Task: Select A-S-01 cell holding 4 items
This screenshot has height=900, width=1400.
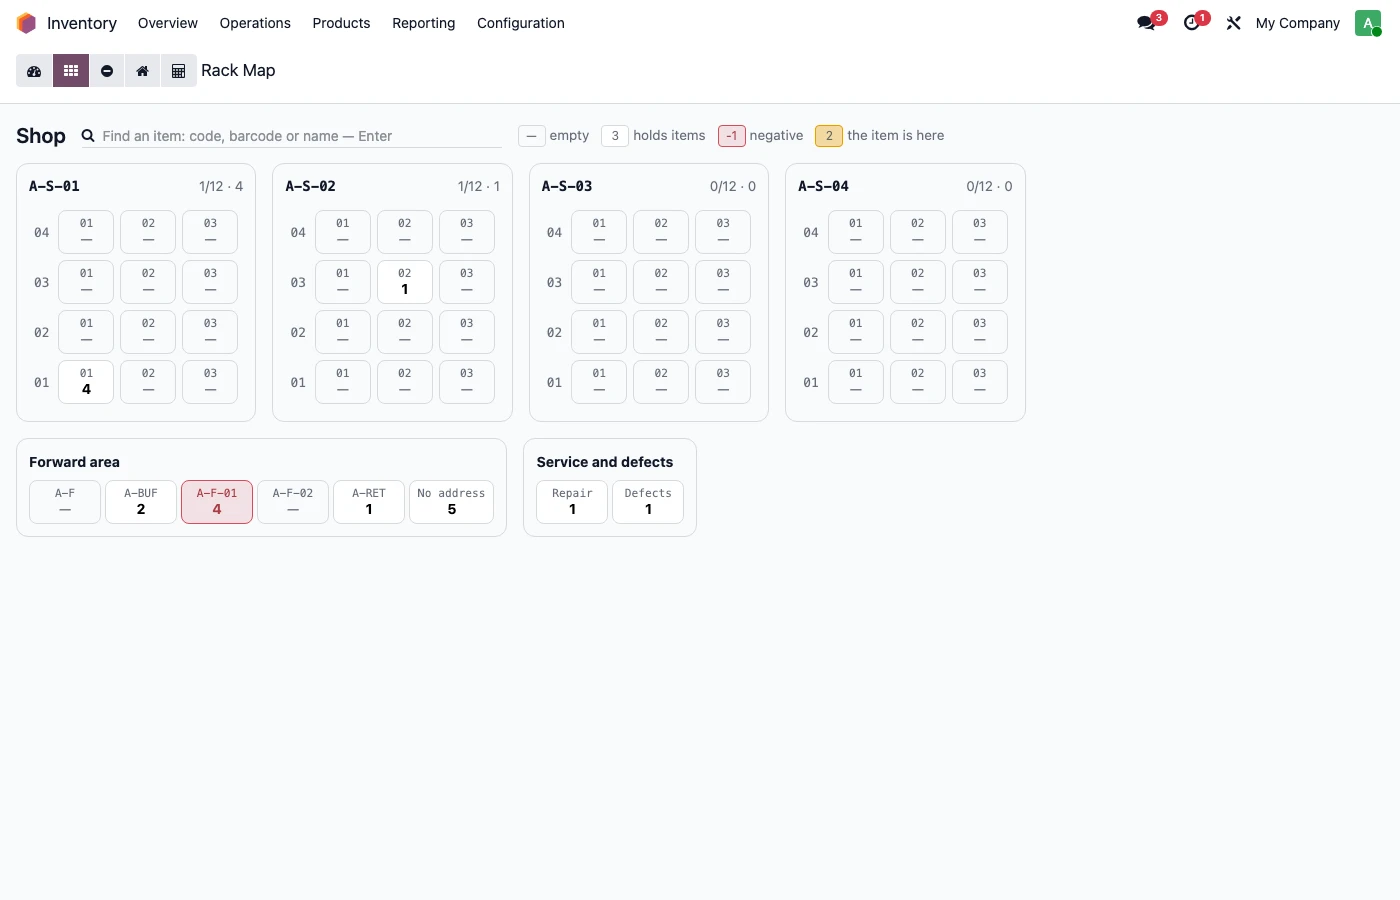Action: [x=86, y=382]
